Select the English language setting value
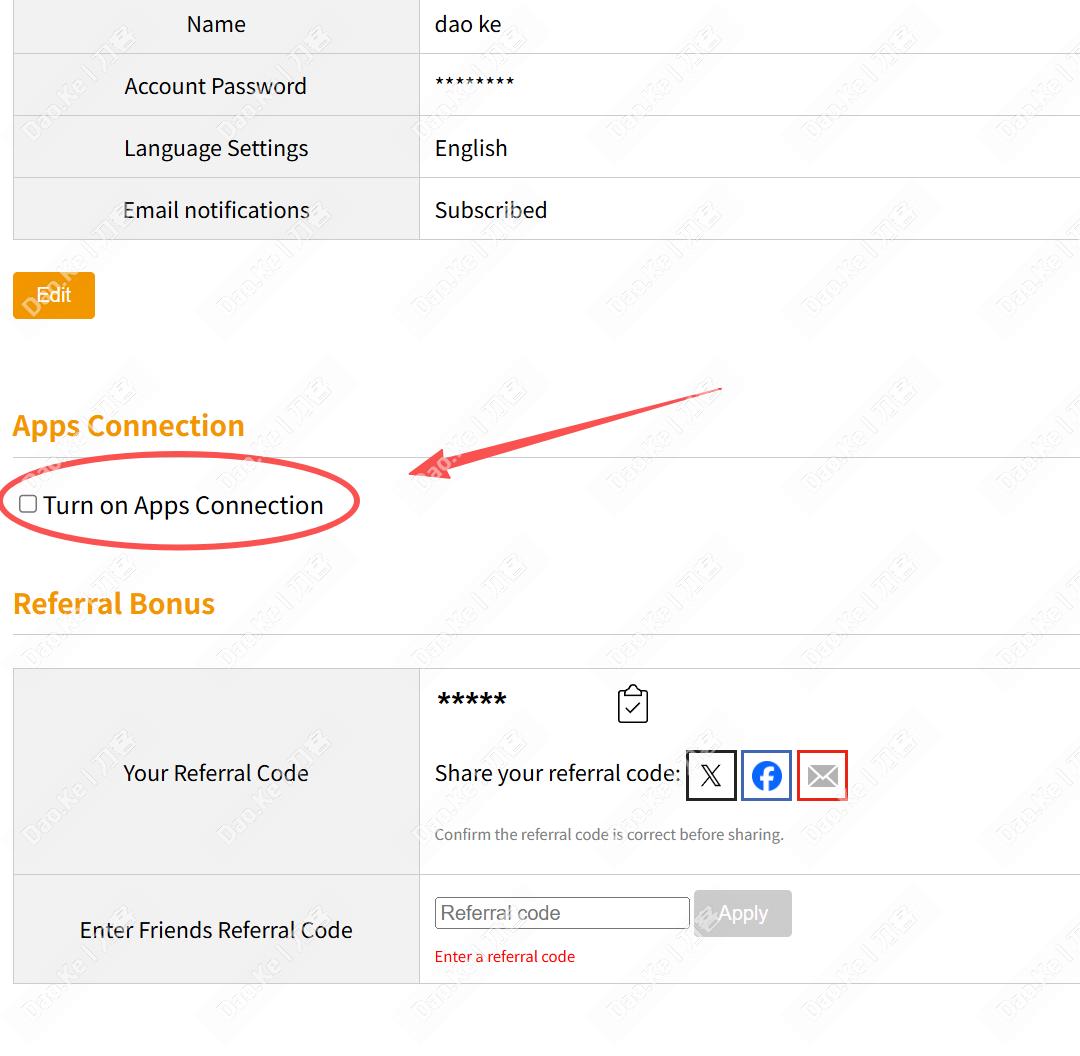 pos(471,148)
